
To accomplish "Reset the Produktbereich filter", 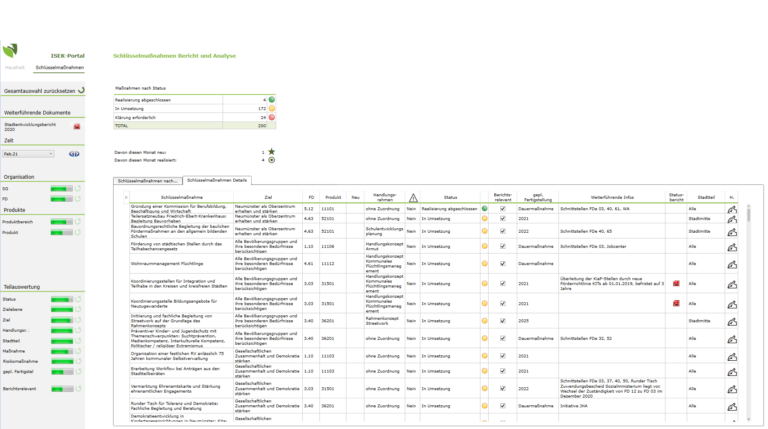I will 78,222.
